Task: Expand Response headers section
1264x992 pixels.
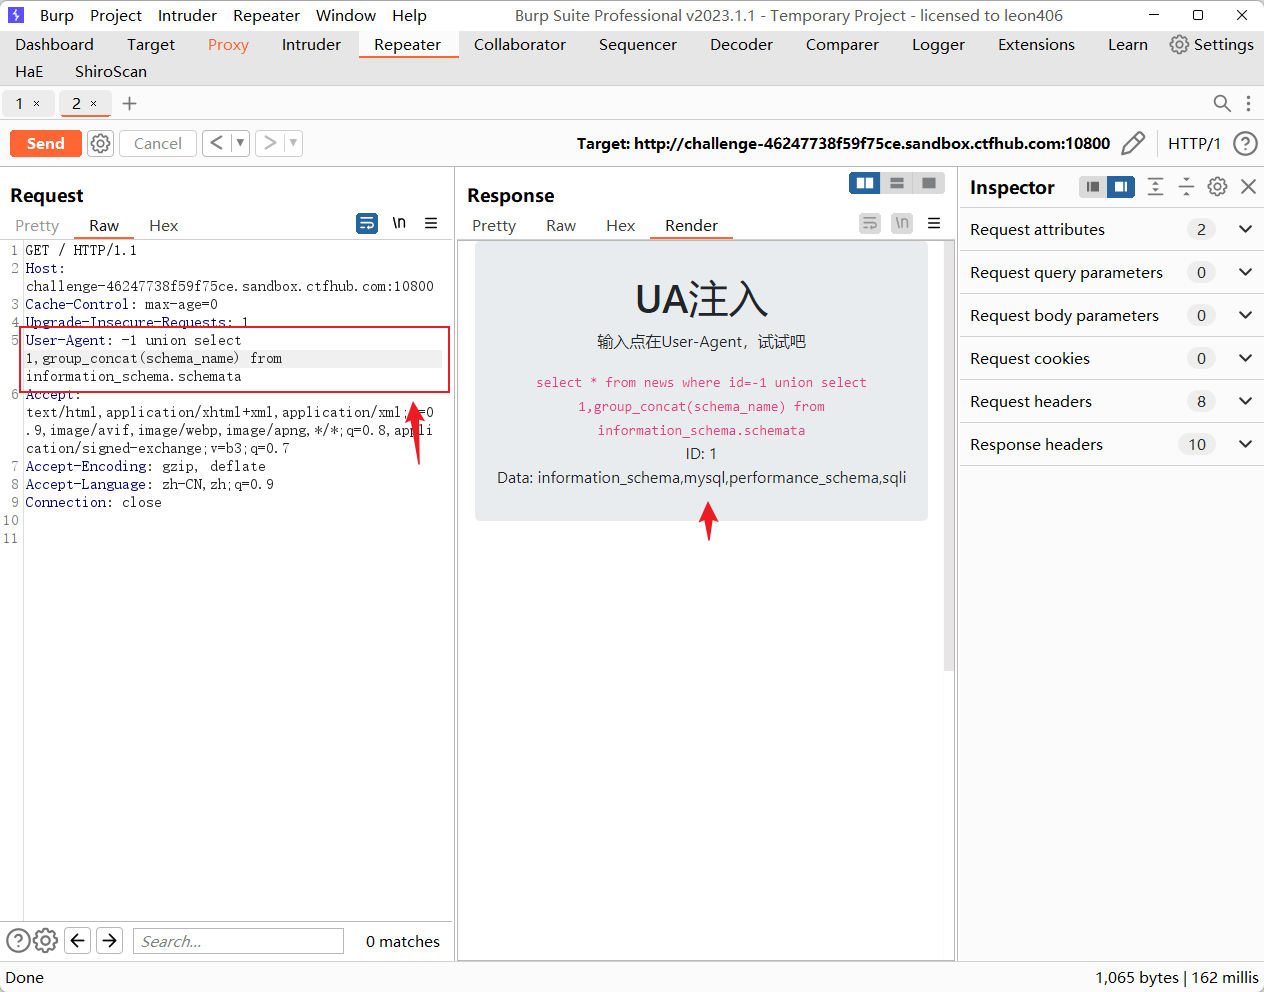Action: 1245,444
